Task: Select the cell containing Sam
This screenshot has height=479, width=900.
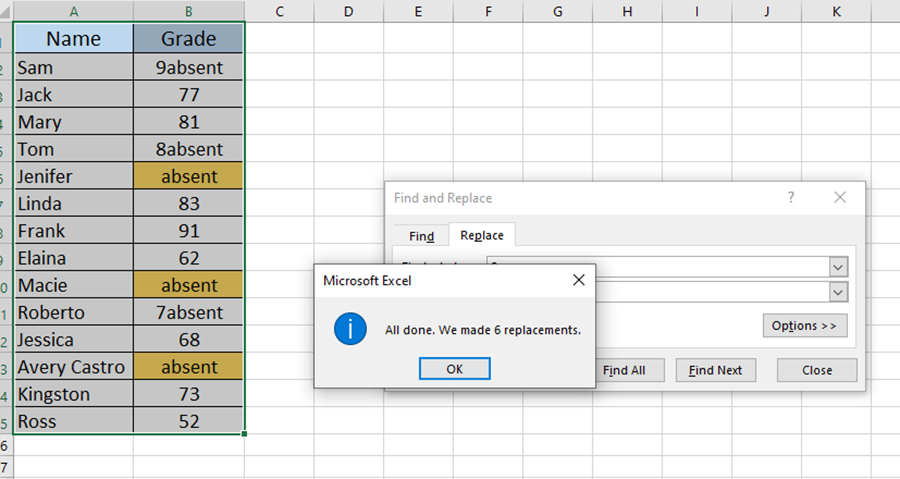Action: pos(73,67)
